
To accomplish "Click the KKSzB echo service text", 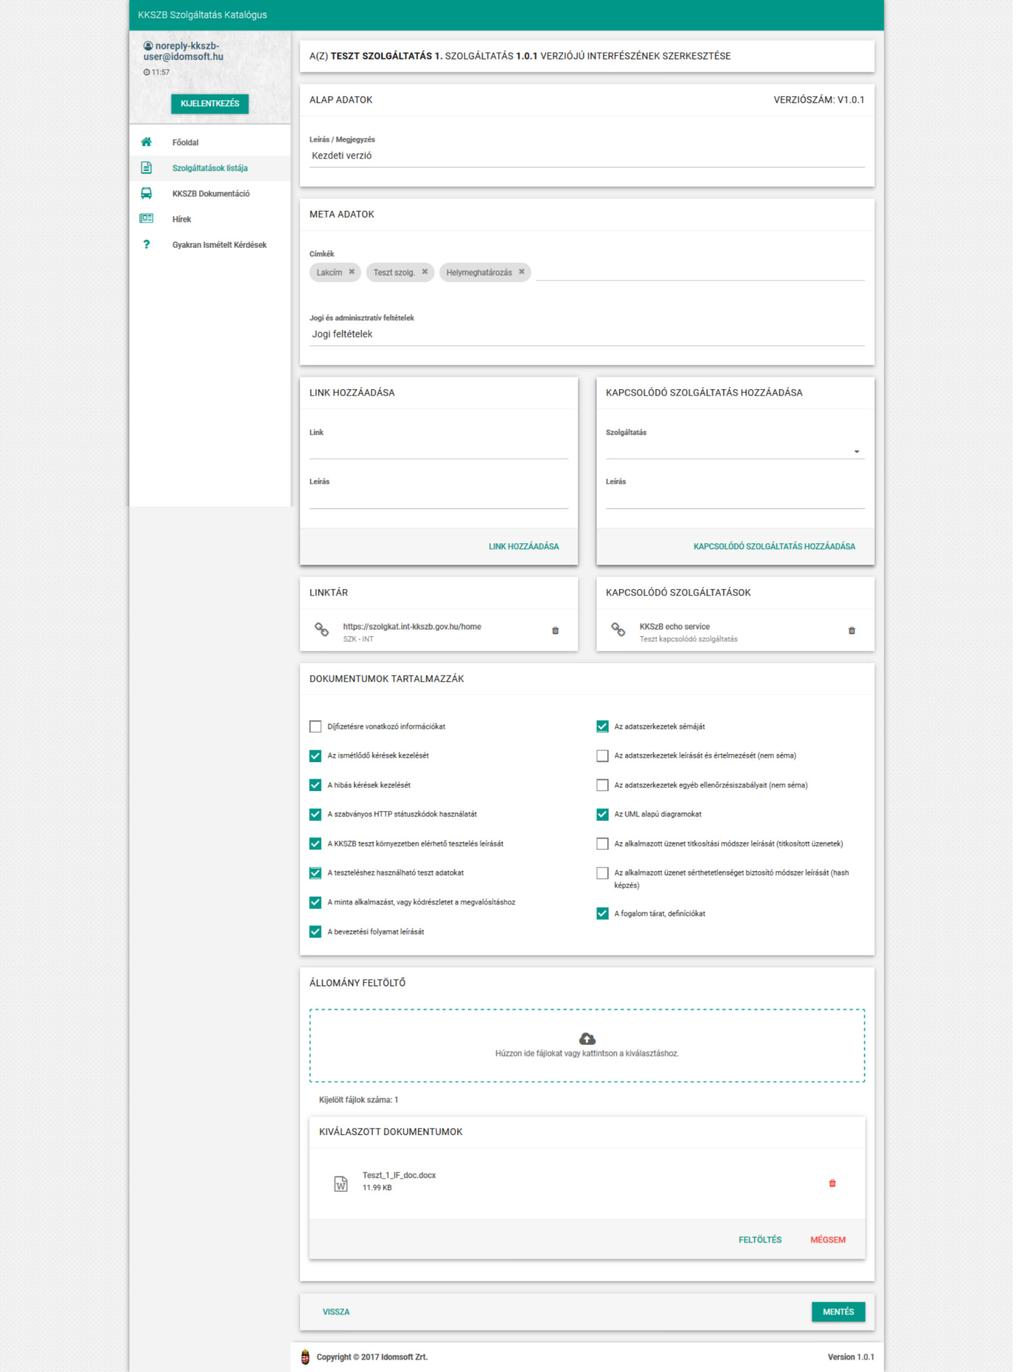I will [675, 627].
